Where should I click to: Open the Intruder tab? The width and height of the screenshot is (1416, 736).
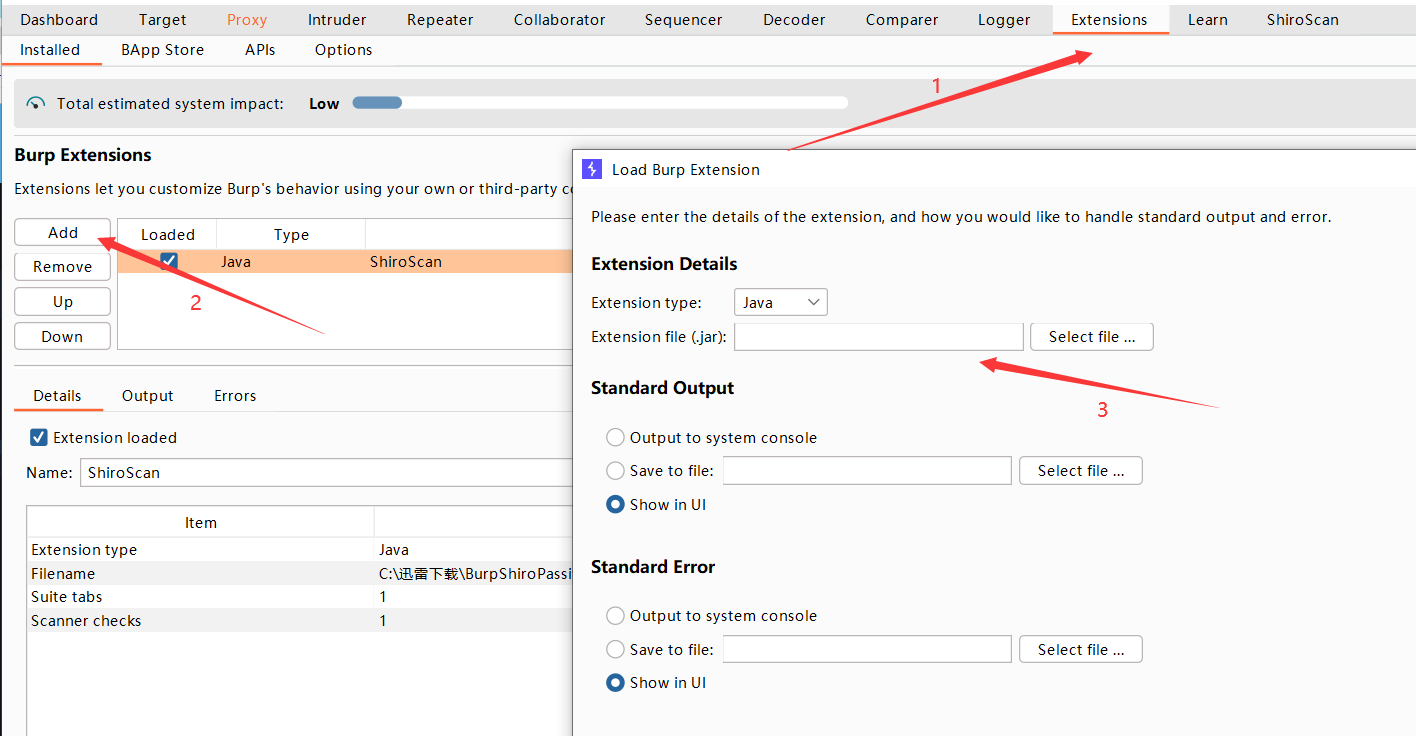pyautogui.click(x=337, y=19)
